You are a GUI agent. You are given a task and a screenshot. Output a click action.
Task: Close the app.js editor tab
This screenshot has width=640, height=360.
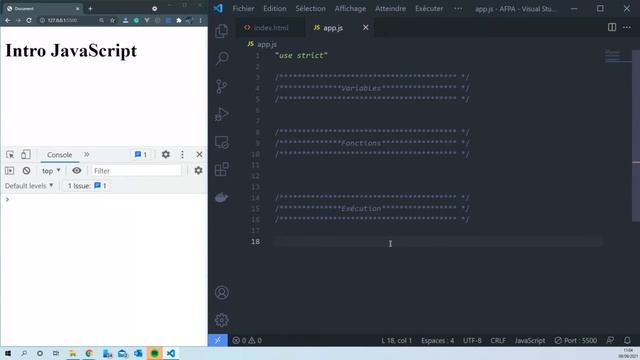pos(365,27)
